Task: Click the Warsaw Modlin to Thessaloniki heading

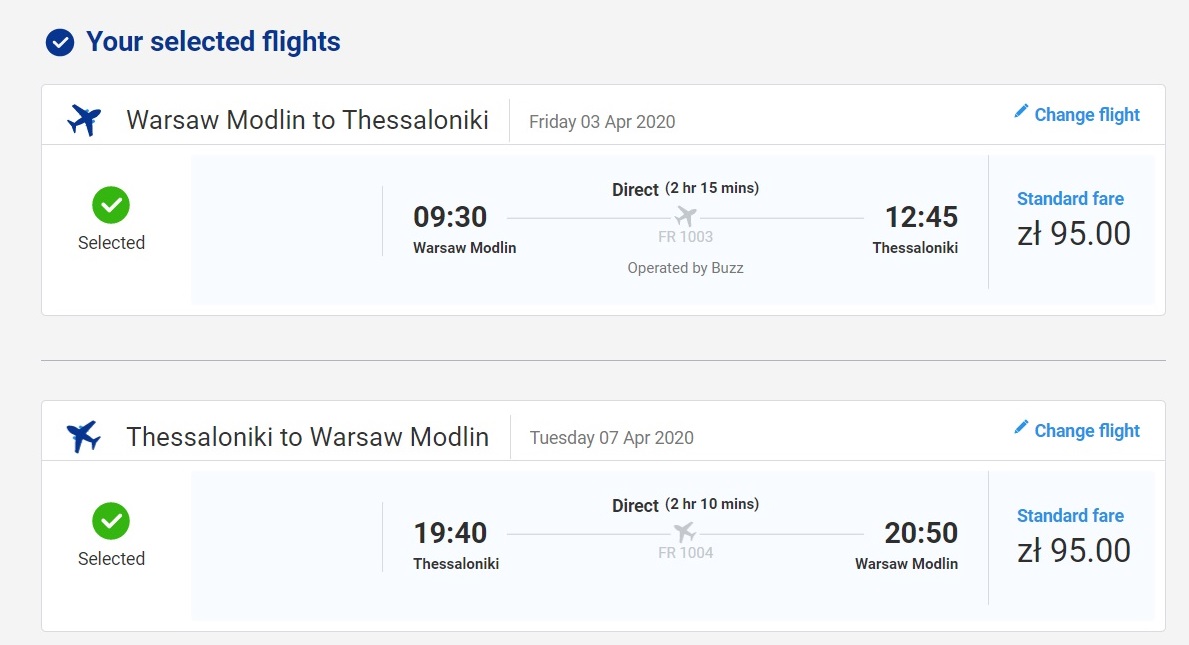Action: (x=307, y=120)
